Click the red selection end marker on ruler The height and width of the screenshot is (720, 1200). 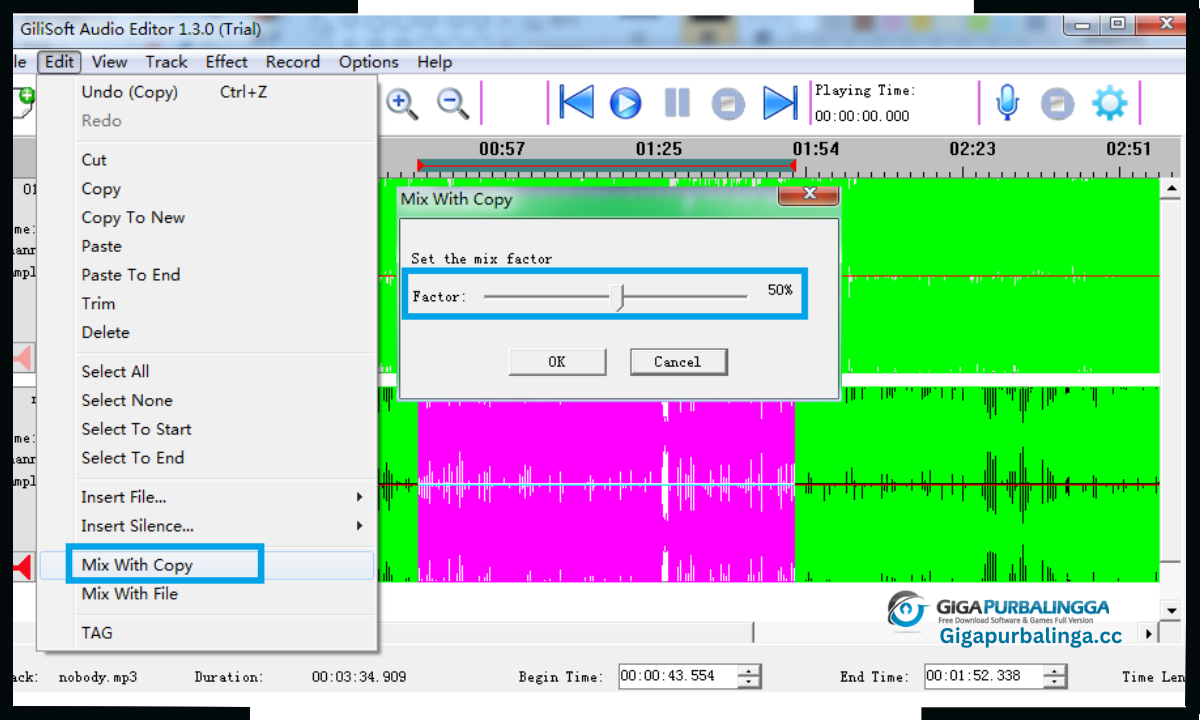click(793, 166)
